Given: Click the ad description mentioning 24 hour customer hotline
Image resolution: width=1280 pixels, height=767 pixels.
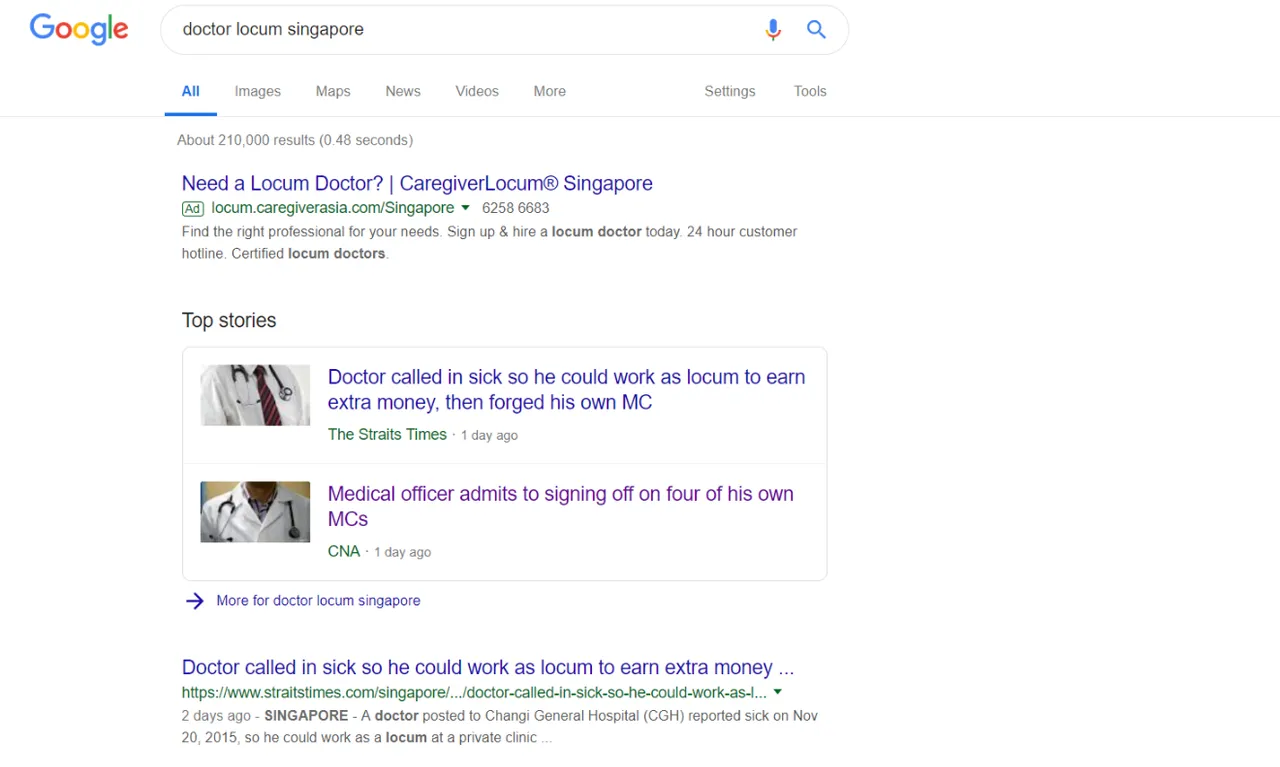Looking at the screenshot, I should click(x=490, y=243).
